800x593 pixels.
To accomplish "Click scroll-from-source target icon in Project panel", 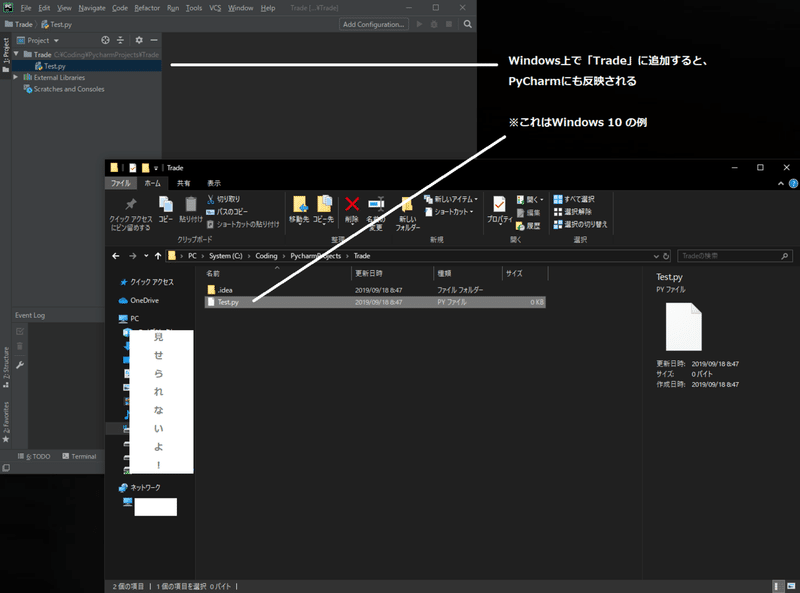I will click(x=105, y=40).
